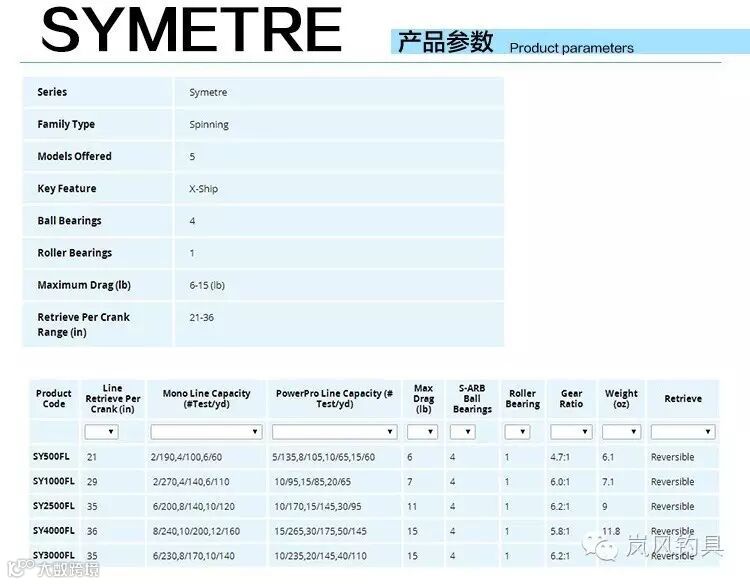The width and height of the screenshot is (750, 584).
Task: Click the SYMETRE title heading
Action: click(x=191, y=30)
